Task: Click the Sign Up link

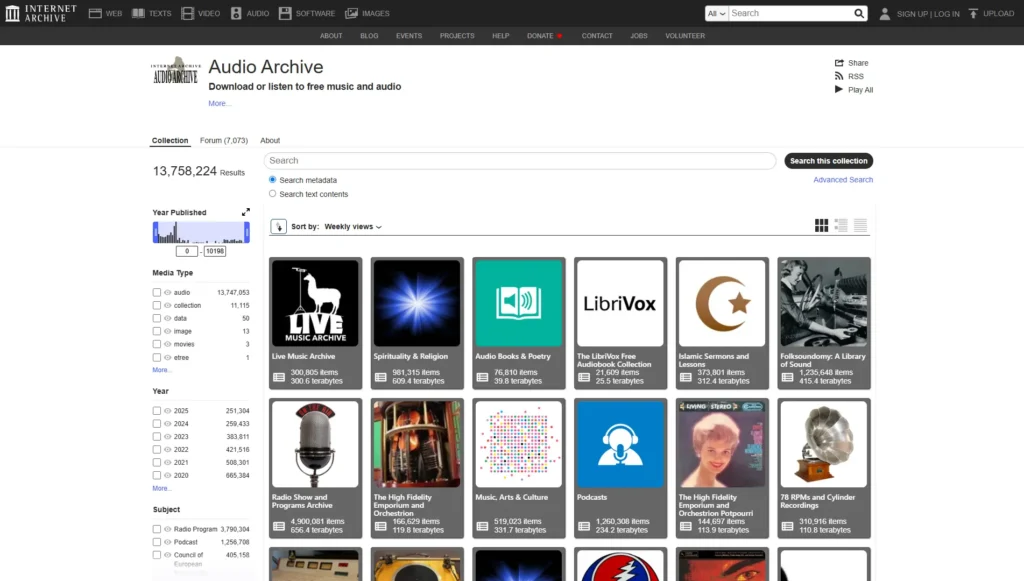Action: 912,14
